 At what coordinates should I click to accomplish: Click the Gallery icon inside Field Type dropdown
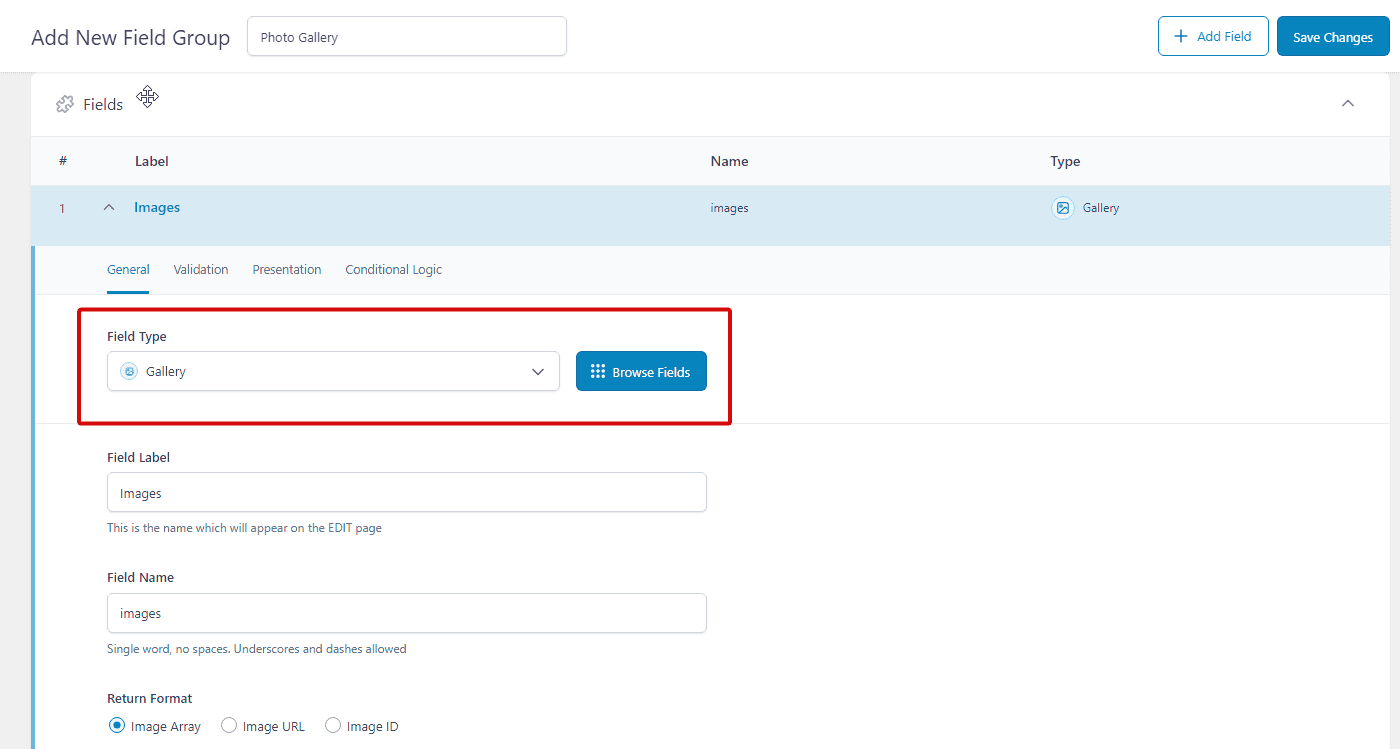point(128,371)
